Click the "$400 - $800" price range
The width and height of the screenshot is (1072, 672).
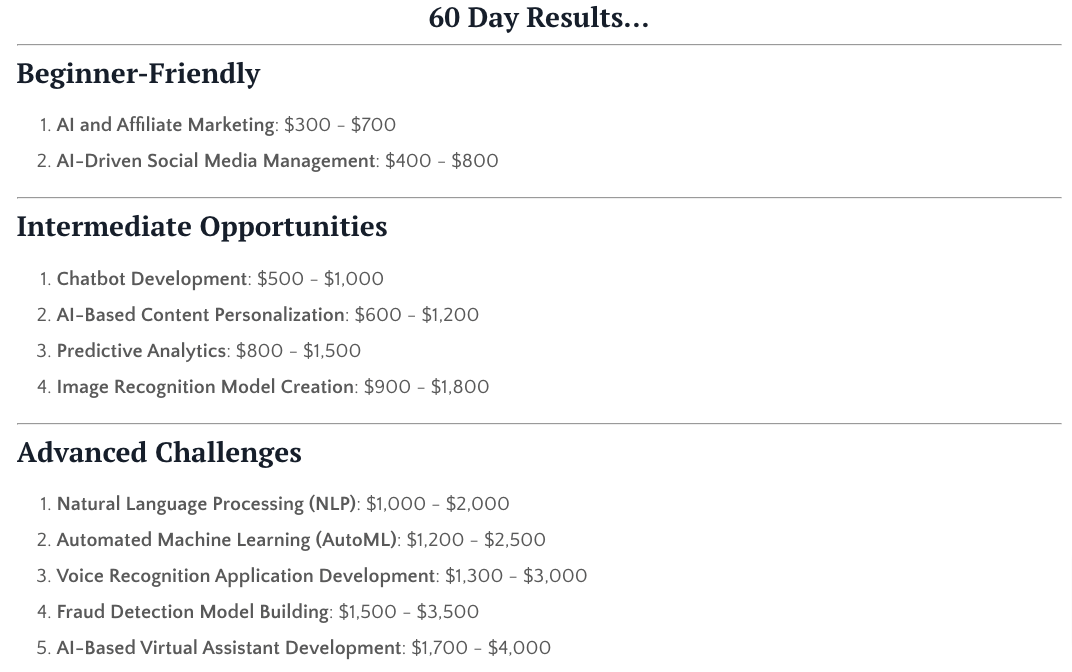442,161
